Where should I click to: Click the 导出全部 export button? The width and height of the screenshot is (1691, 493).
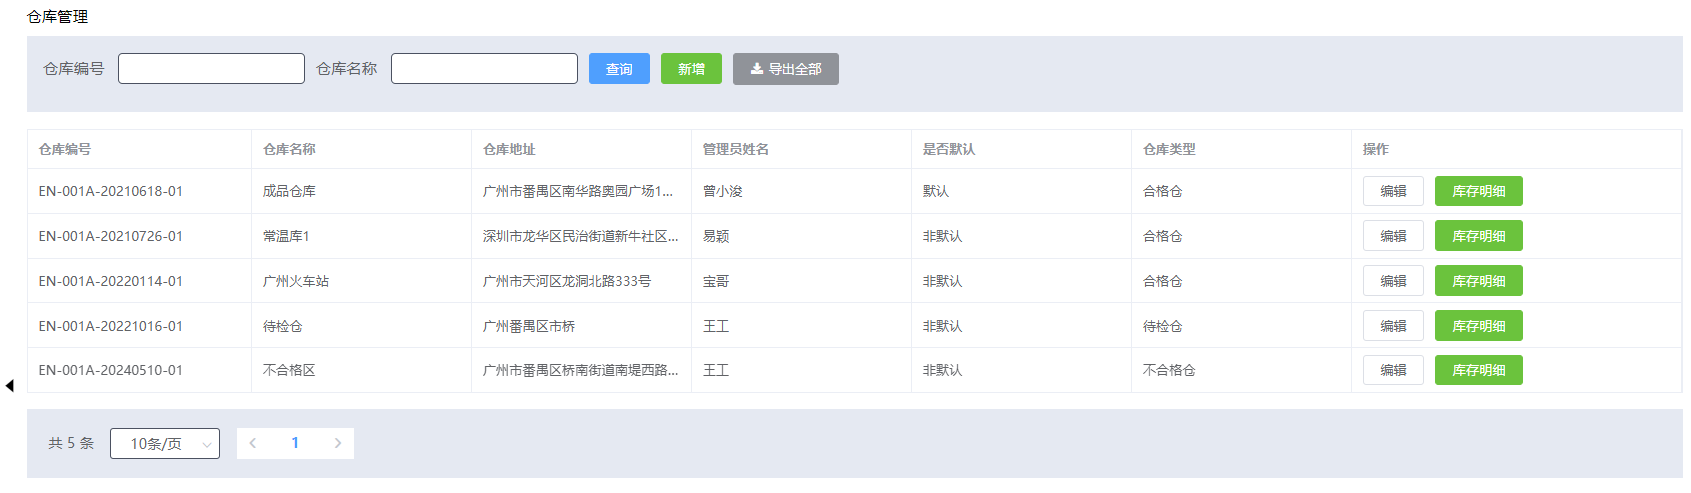tap(785, 69)
